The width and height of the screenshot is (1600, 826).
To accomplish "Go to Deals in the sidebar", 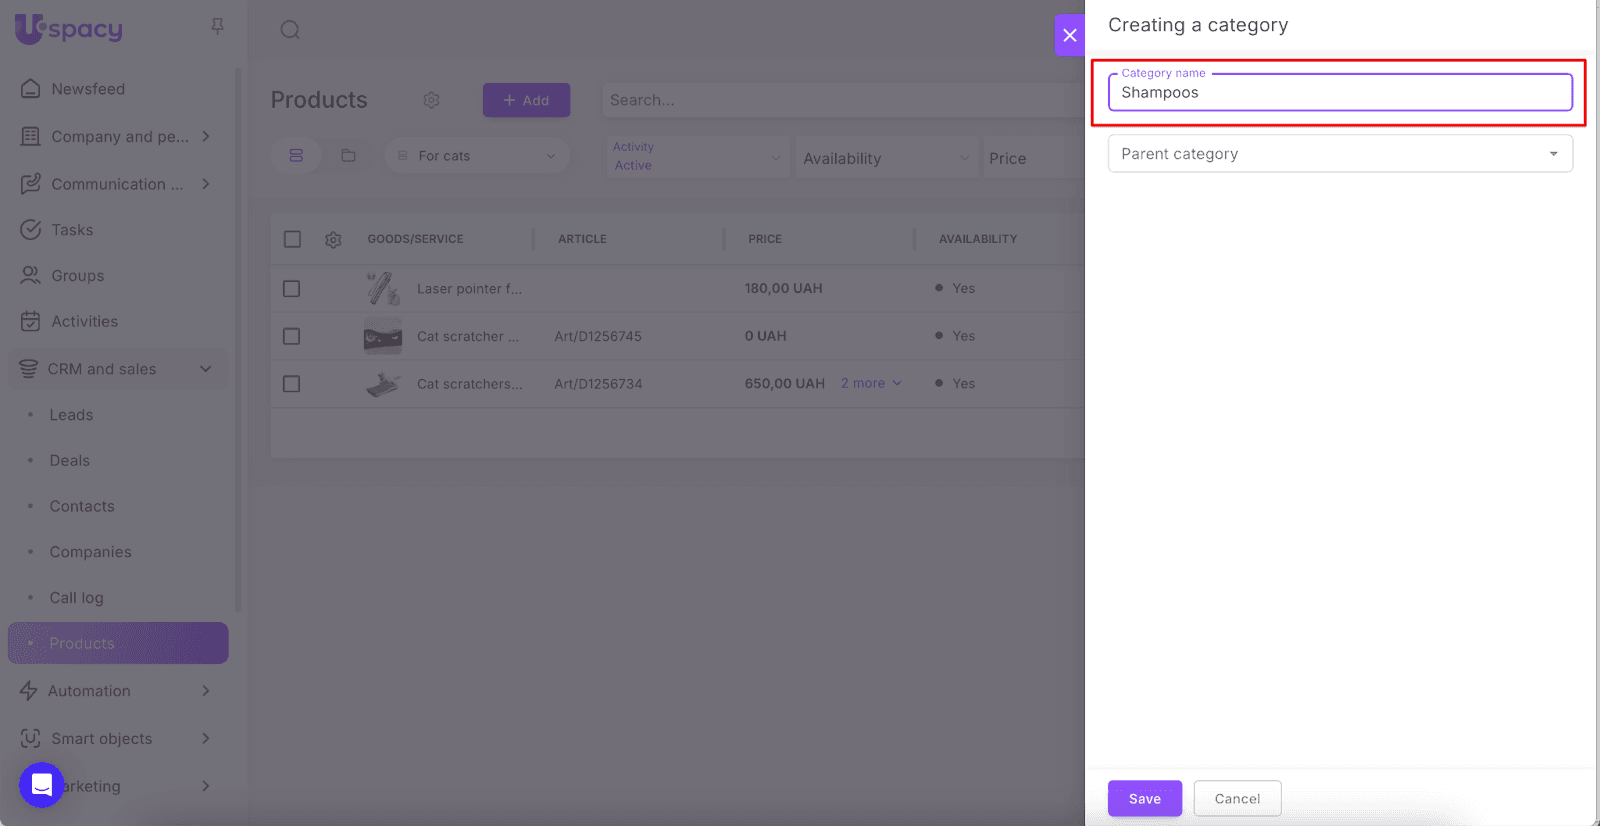I will (70, 461).
